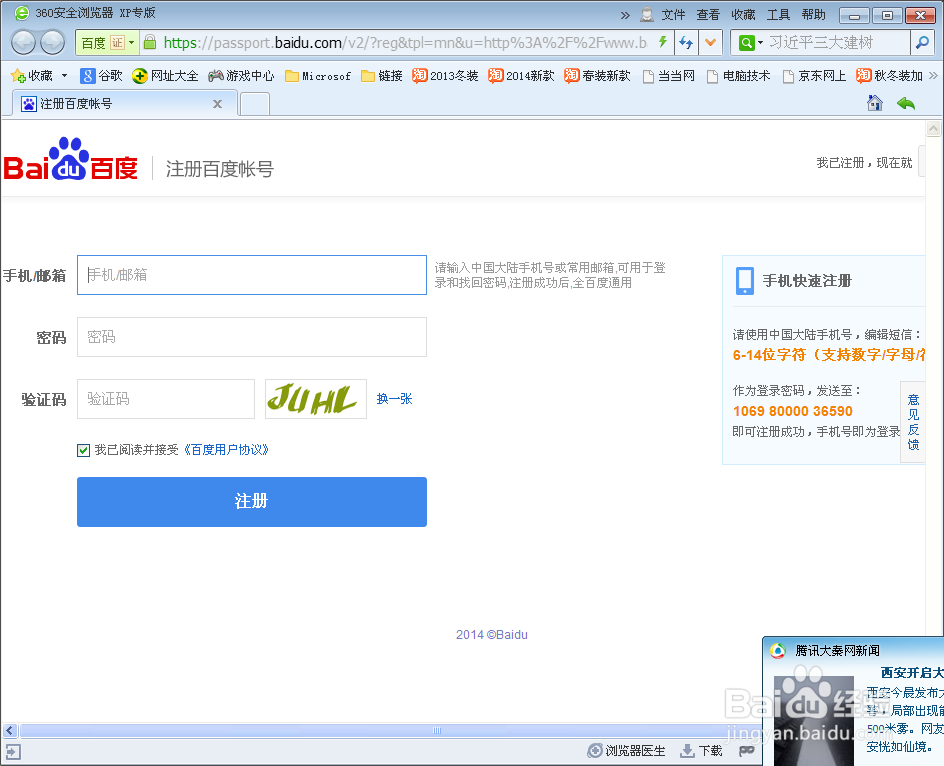The image size is (944, 766).
Task: Toggle the 我已阅读并接受 agreement checkbox
Action: click(x=83, y=450)
